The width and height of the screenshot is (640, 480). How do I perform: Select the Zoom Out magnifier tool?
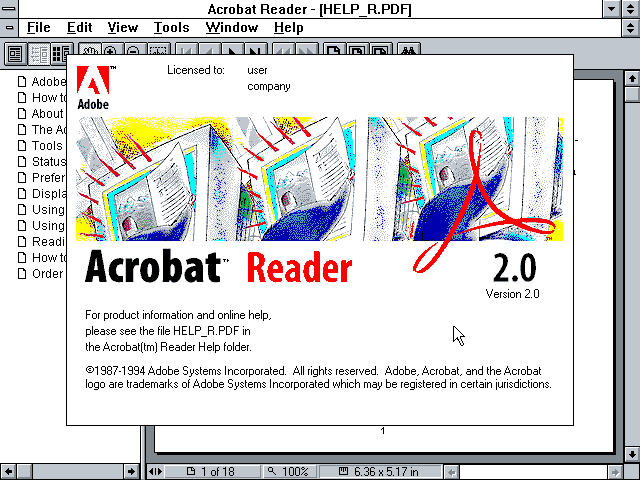tap(132, 53)
